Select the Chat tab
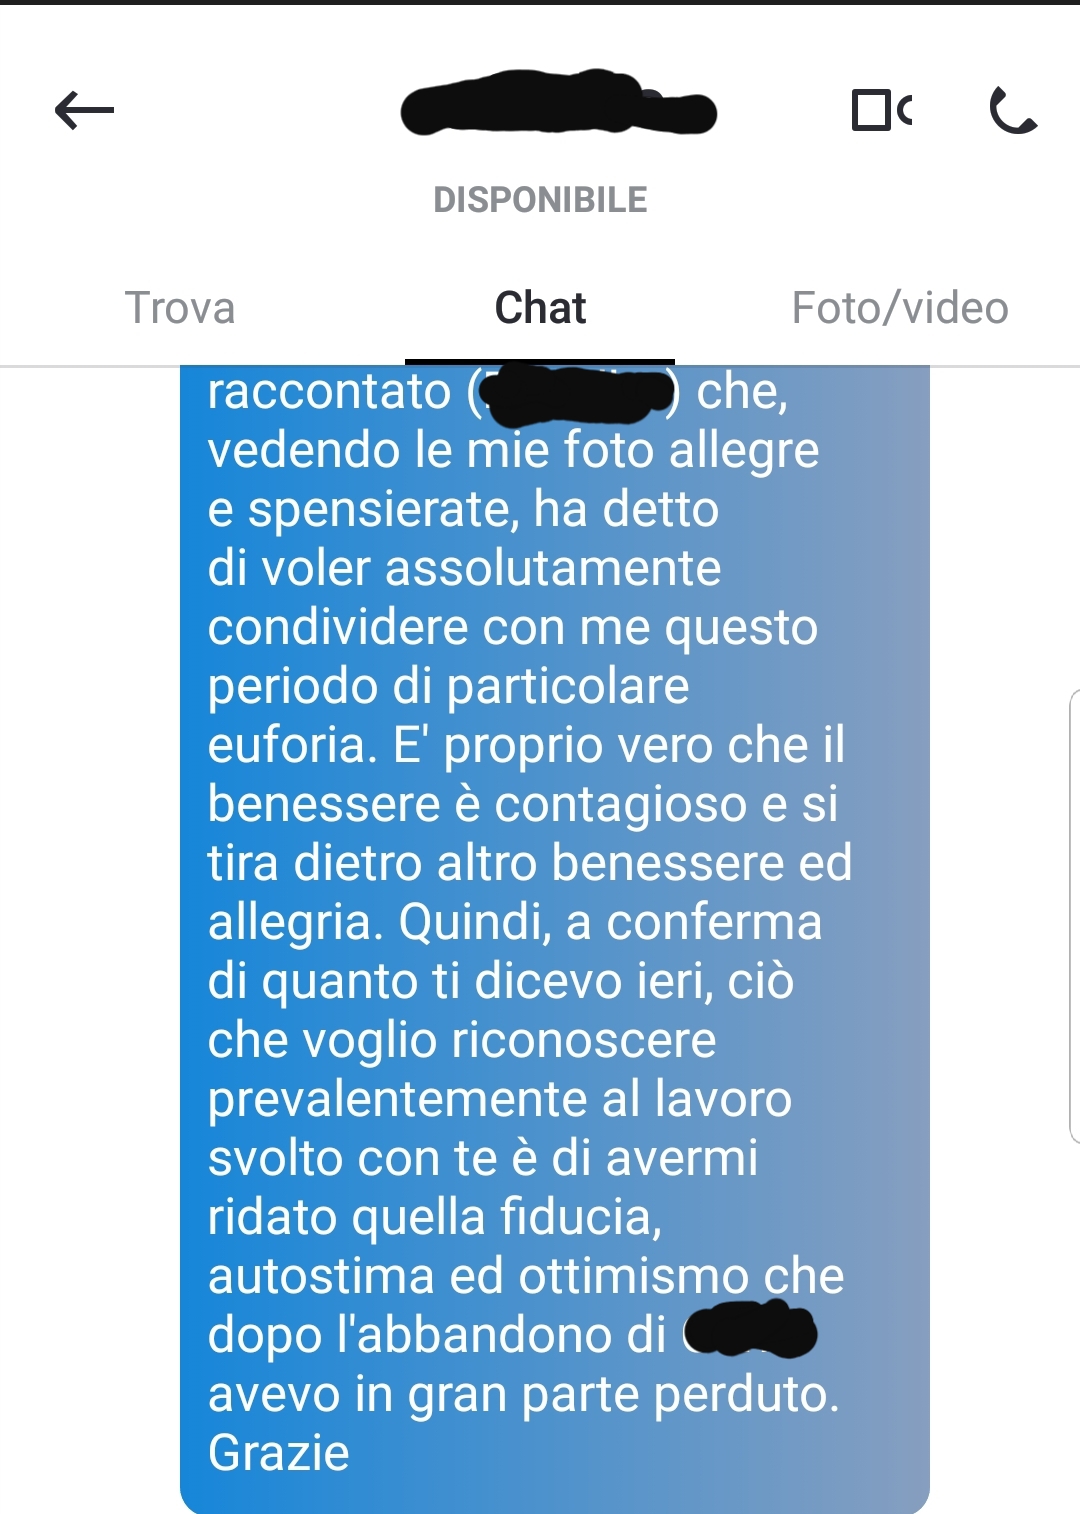The image size is (1080, 1514). point(540,308)
